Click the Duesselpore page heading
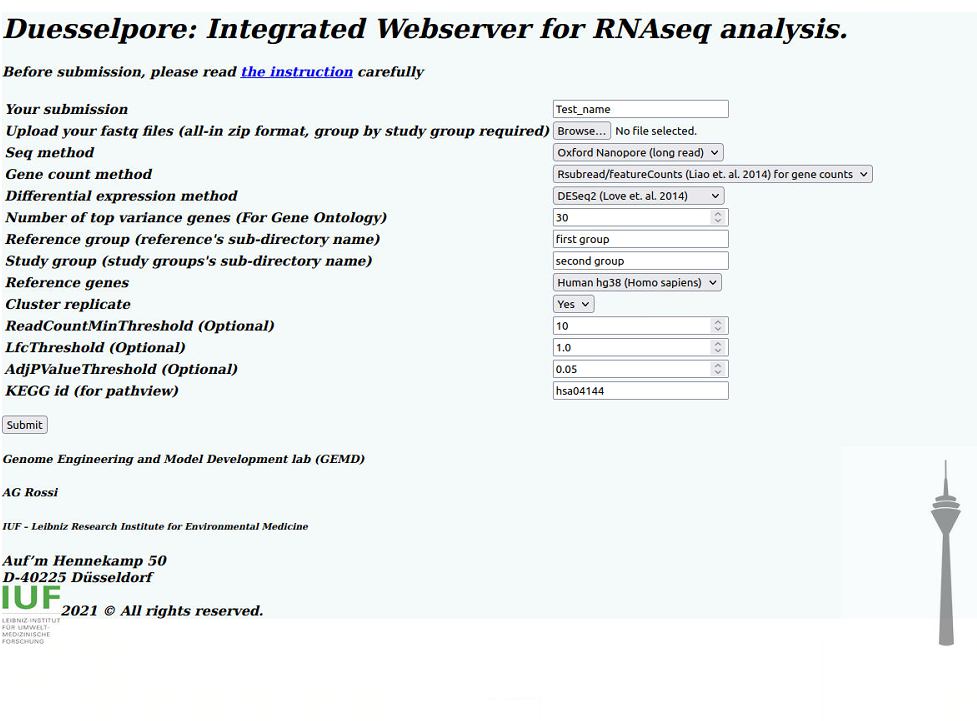Viewport: 977px width, 721px height. click(x=426, y=29)
